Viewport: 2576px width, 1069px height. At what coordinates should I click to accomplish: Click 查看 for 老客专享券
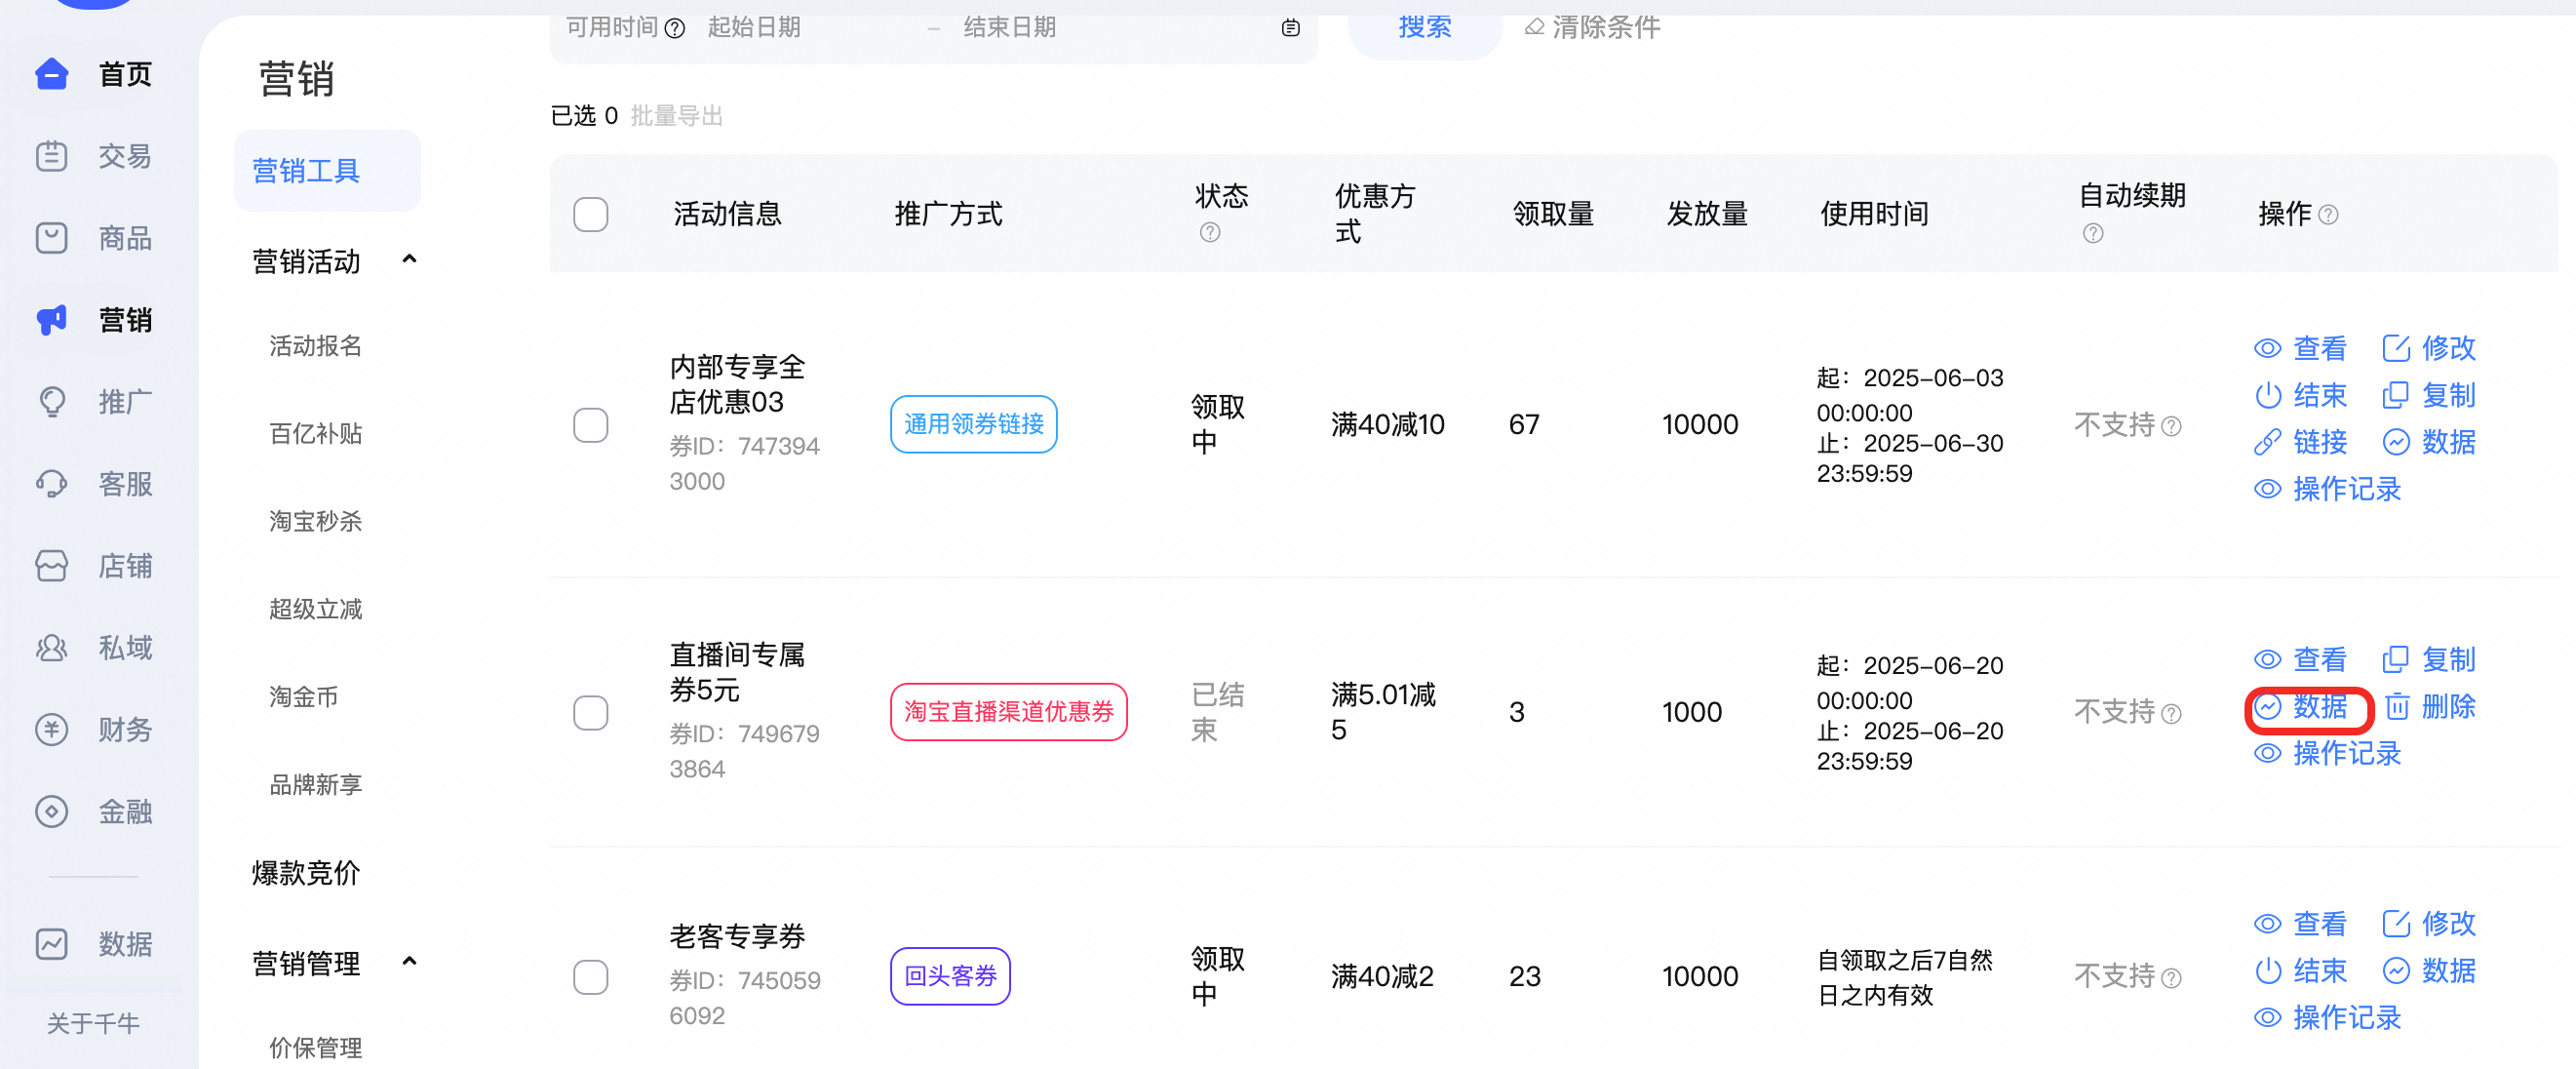click(2300, 923)
